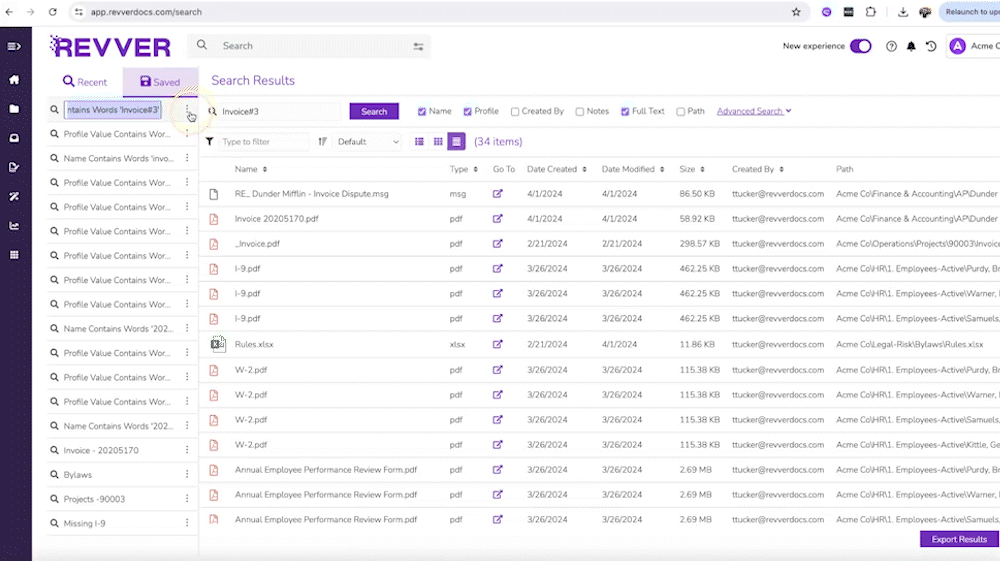Sort by Size column
Viewport: 1000px width, 561px height.
[x=692, y=169]
